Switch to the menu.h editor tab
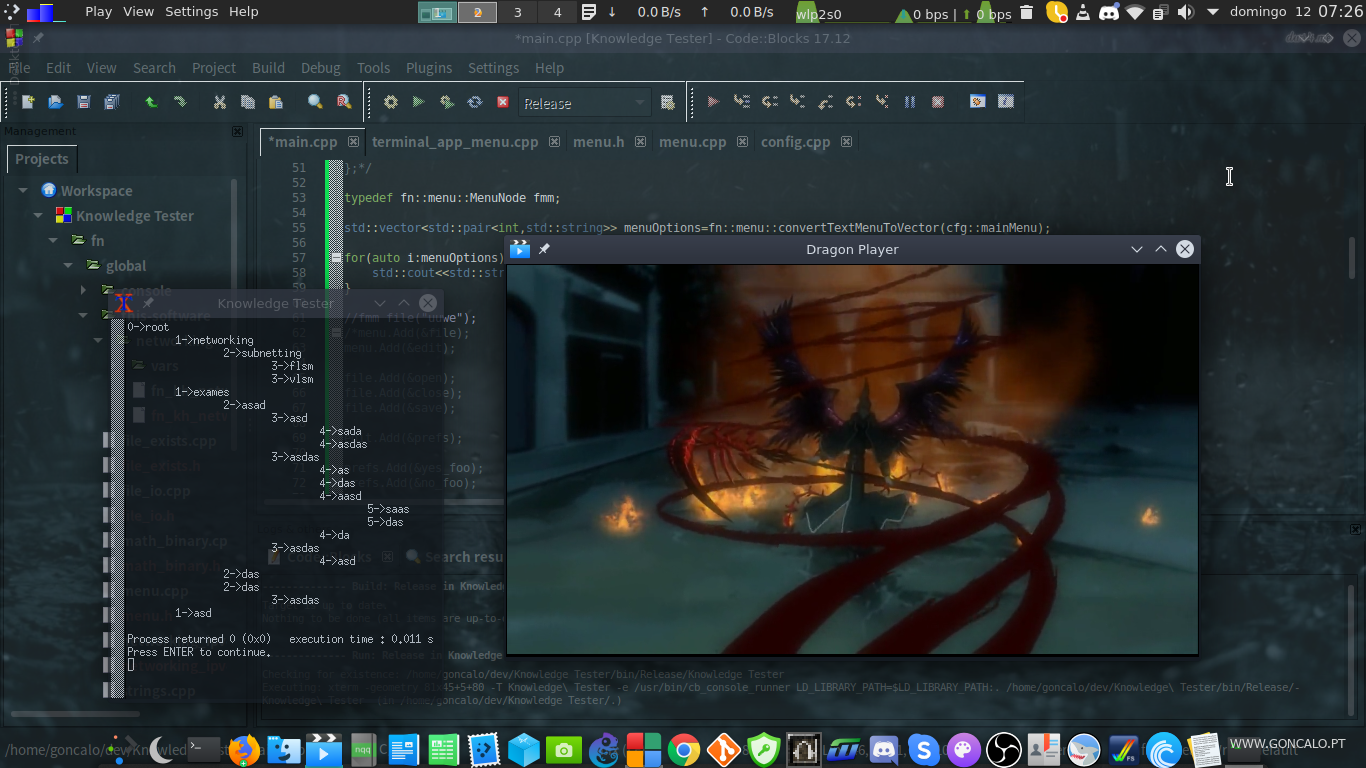Image resolution: width=1366 pixels, height=768 pixels. coord(598,142)
